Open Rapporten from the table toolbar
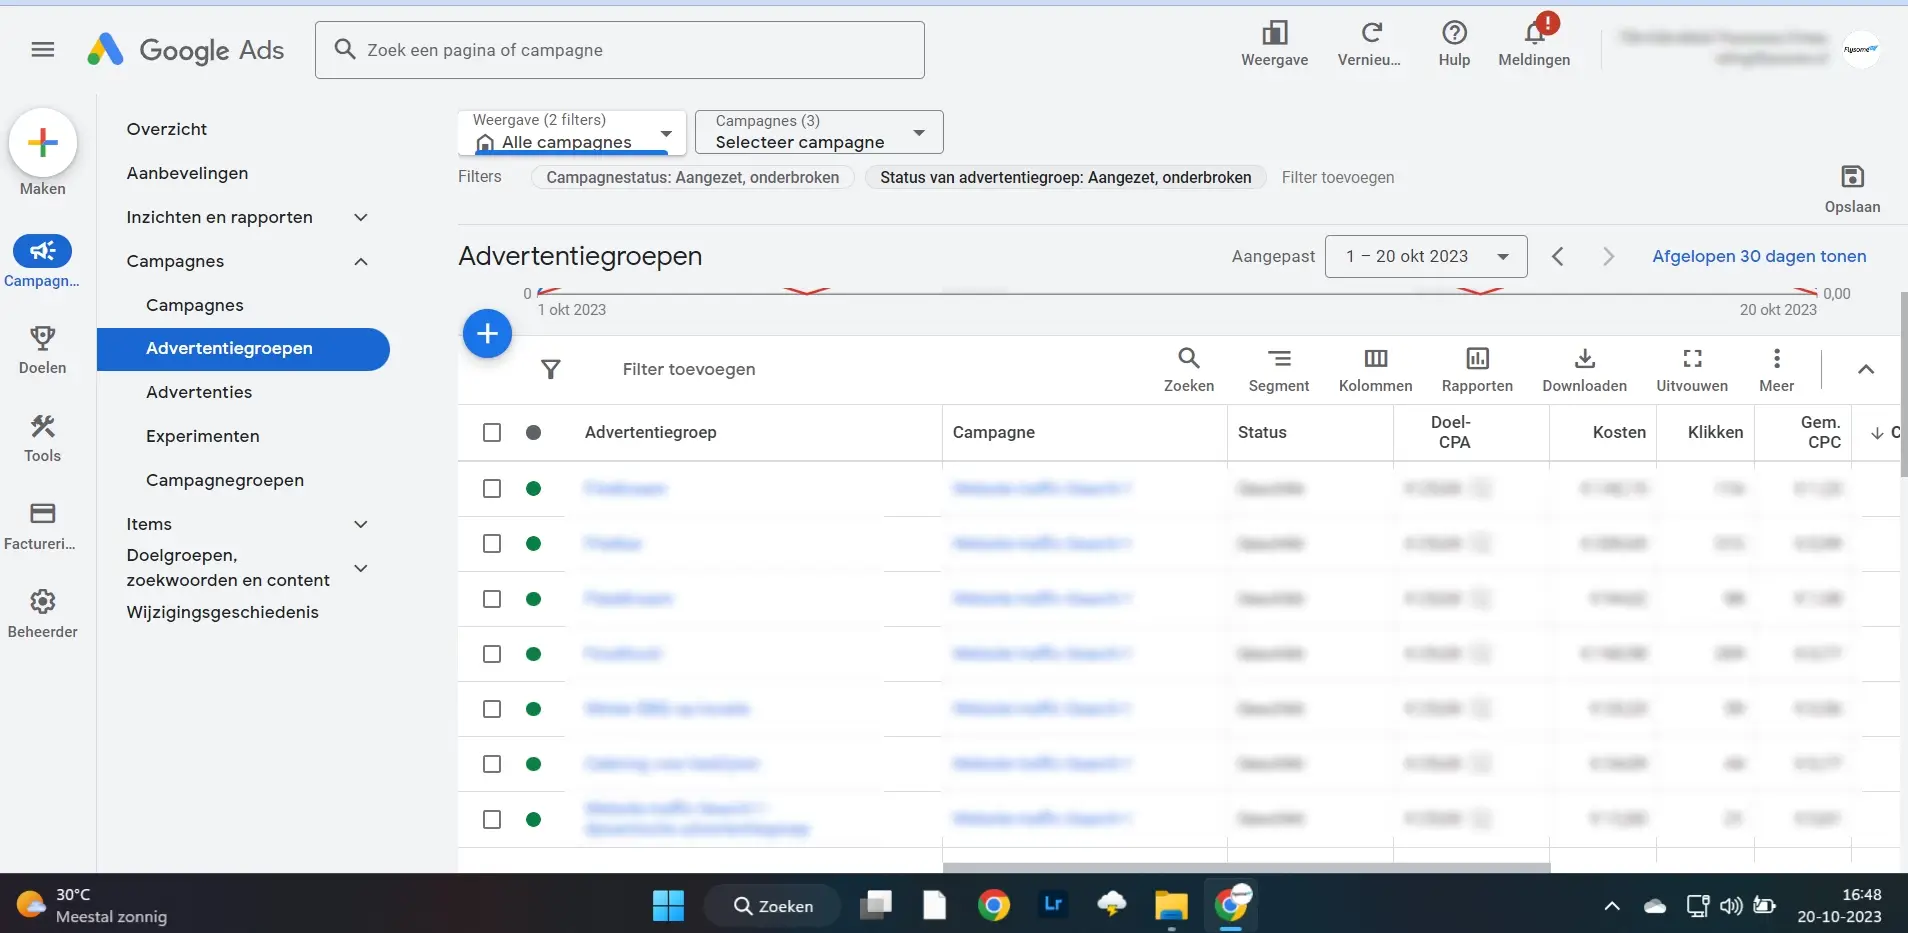The image size is (1908, 933). (1477, 360)
